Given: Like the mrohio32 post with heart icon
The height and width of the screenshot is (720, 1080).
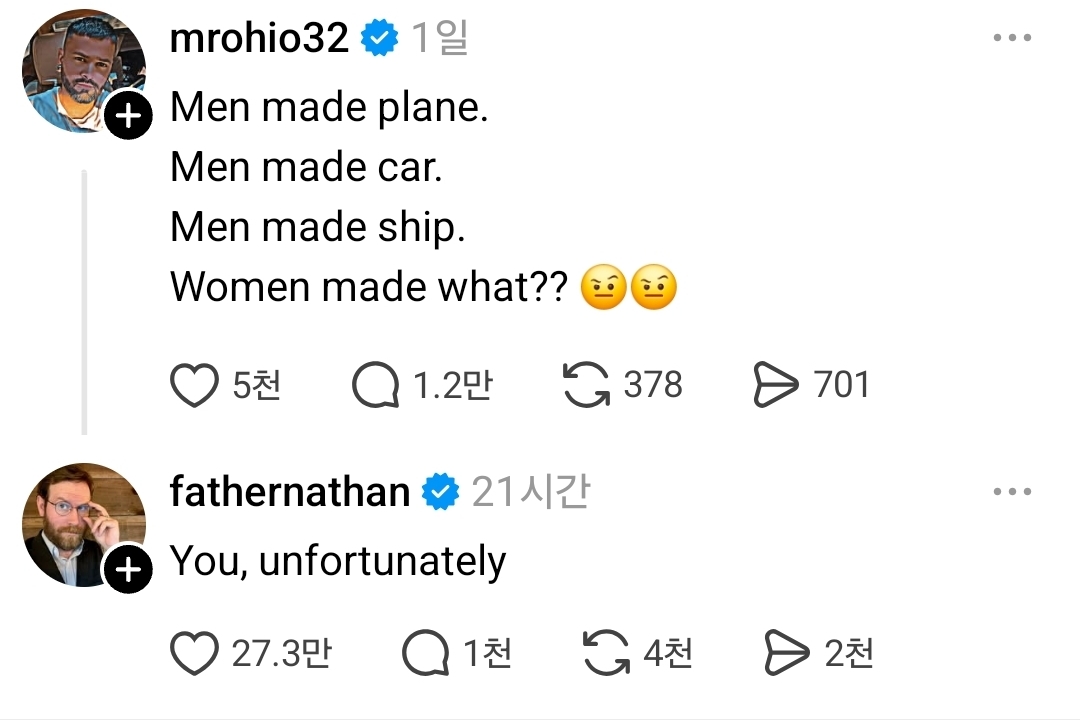Looking at the screenshot, I should pos(195,386).
